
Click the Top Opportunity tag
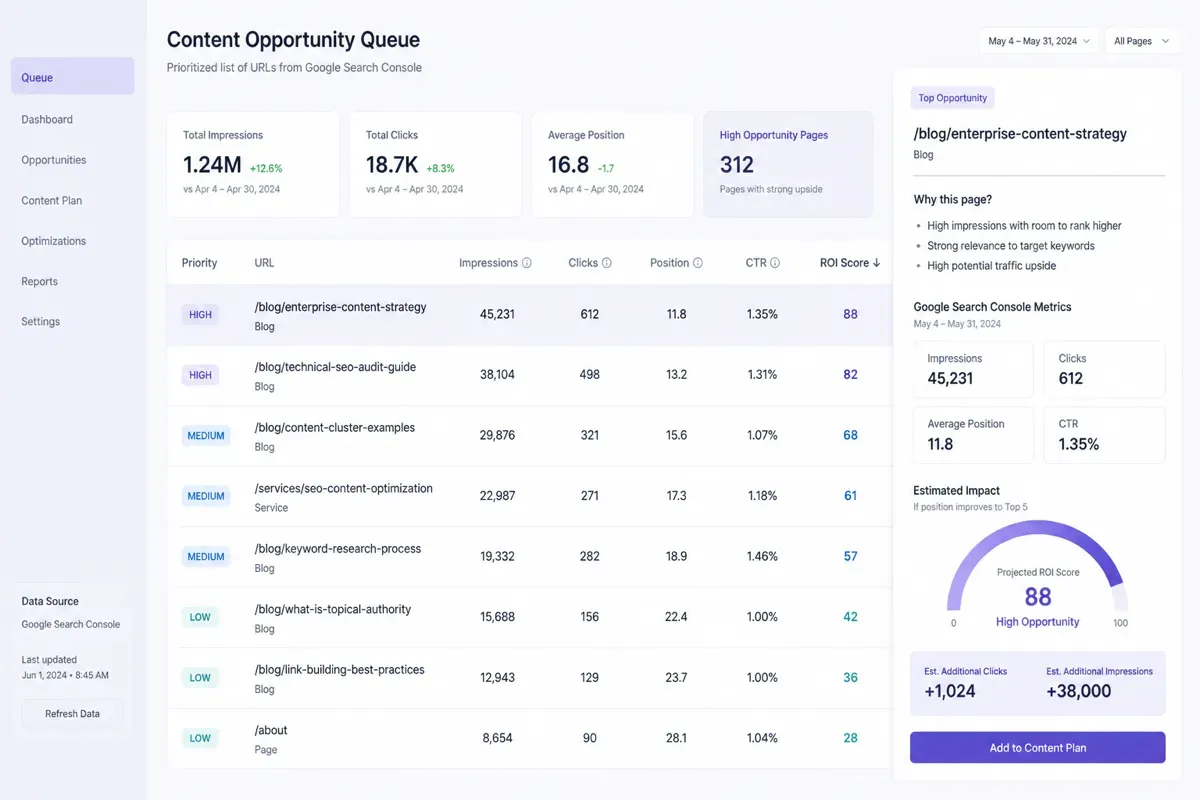952,98
